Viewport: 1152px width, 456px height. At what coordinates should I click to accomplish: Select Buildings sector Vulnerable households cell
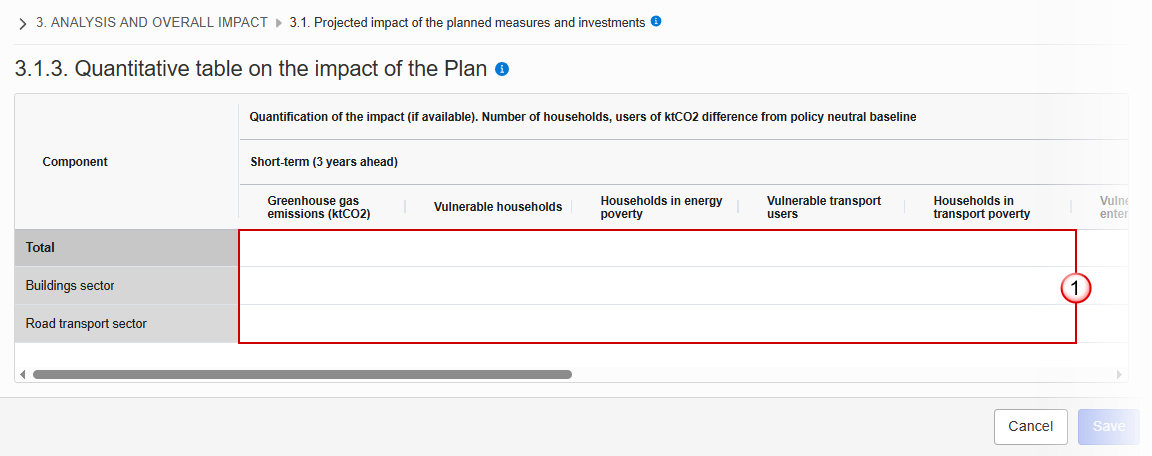(x=489, y=286)
